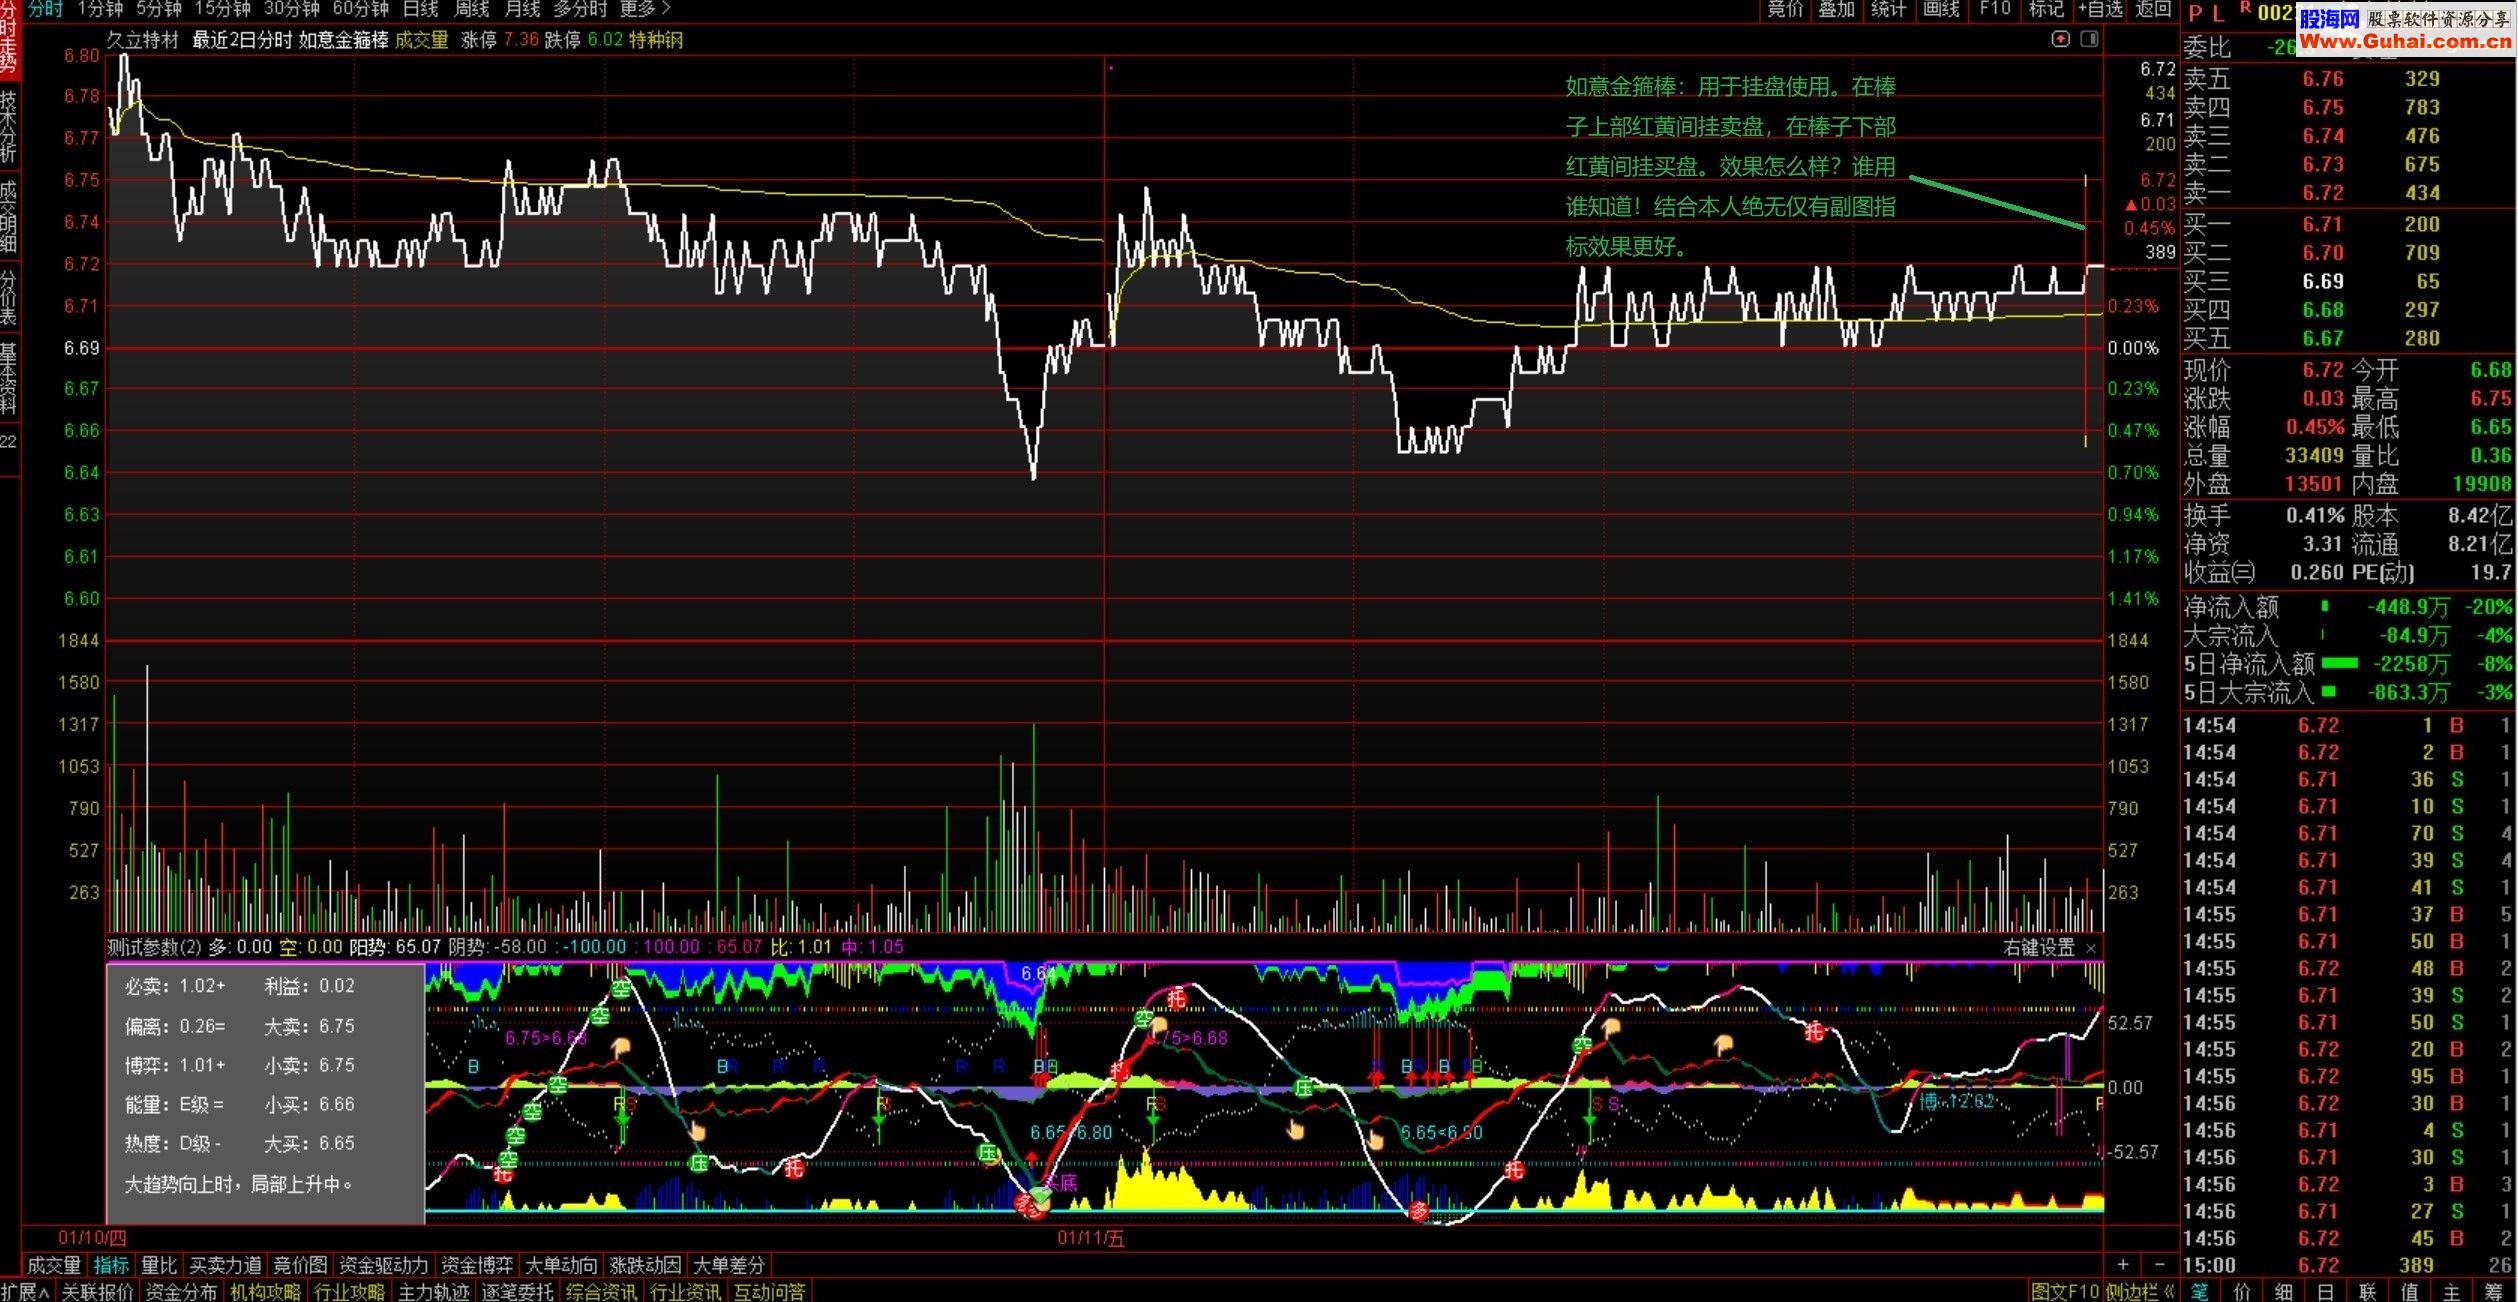This screenshot has width=2518, height=1302.
Task: Select the 资金驱动力 tab
Action: pos(383,1265)
